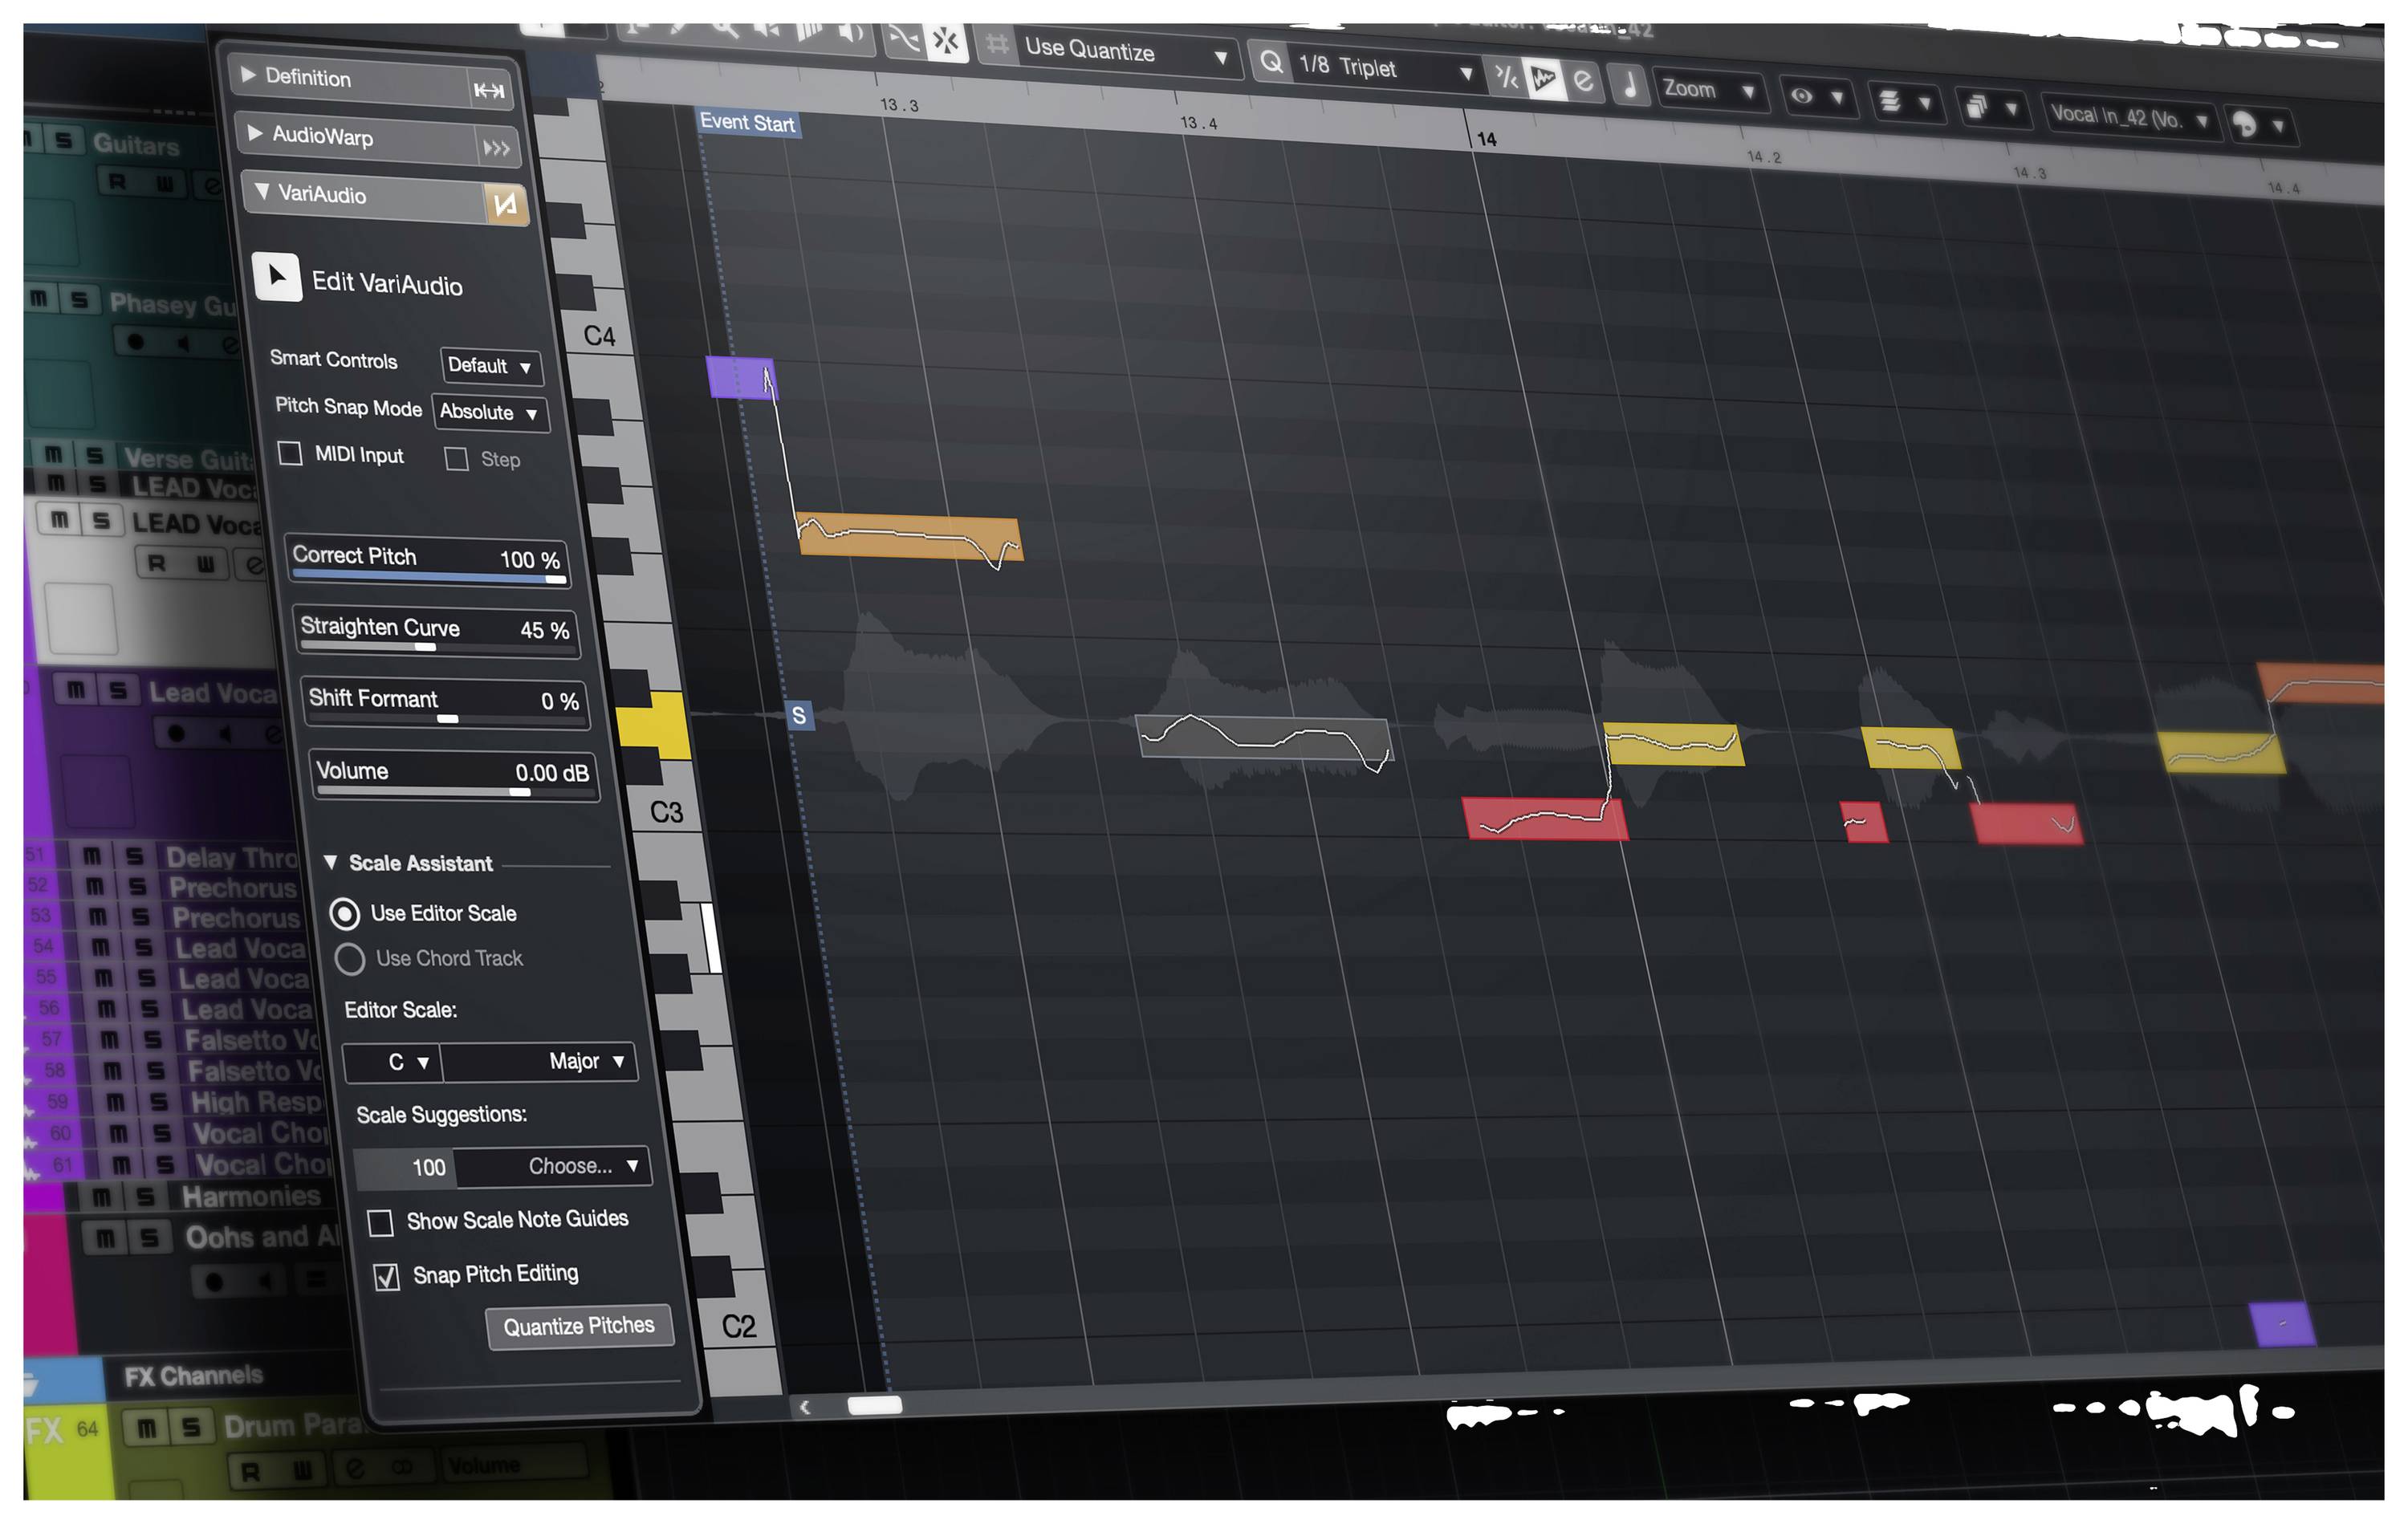Click the colorize pot icon on toolbar right
The height and width of the screenshot is (1524, 2408).
point(2247,121)
